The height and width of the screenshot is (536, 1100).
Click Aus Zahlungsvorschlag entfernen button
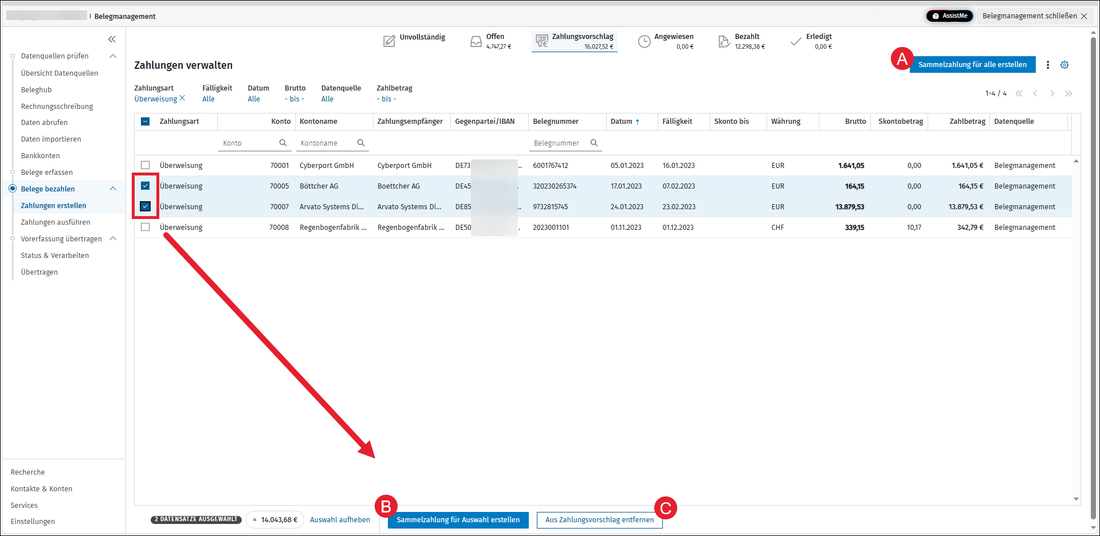pos(600,521)
